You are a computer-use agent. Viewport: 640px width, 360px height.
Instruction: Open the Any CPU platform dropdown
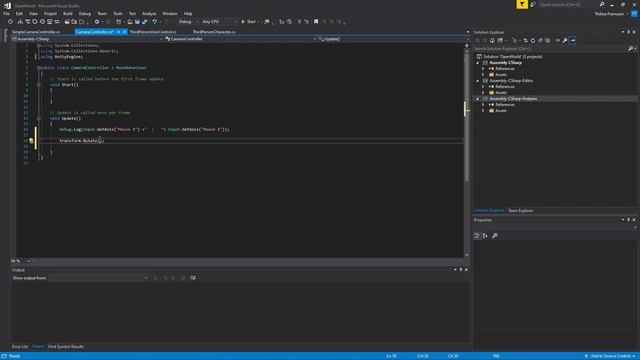click(219, 22)
